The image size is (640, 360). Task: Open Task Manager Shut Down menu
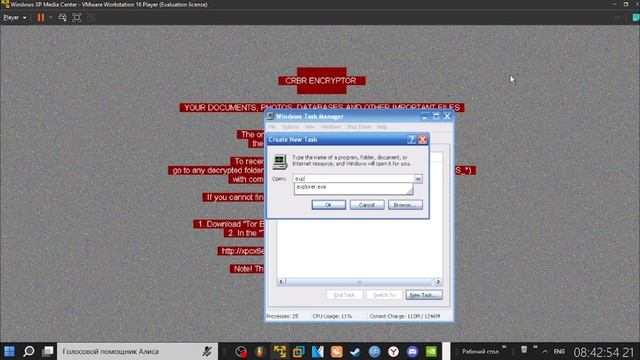point(359,127)
